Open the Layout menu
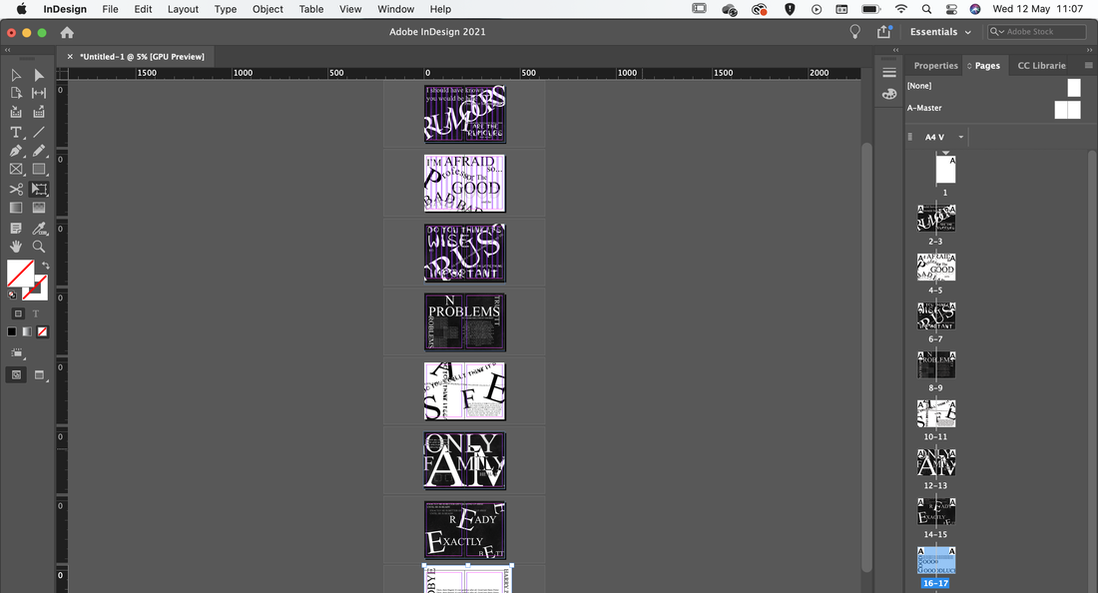 coord(183,9)
